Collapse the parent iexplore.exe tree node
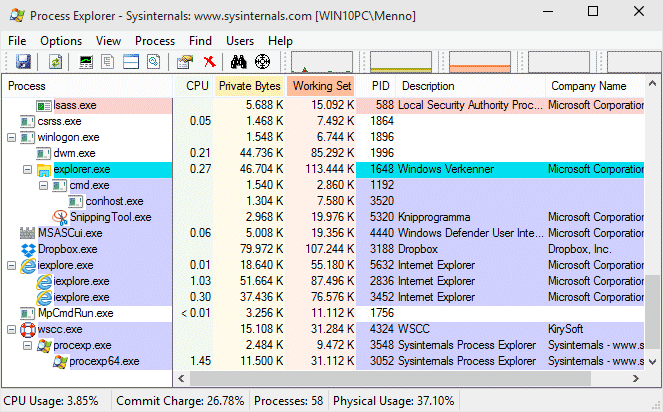Viewport: 663px width, 412px height. click(x=11, y=266)
